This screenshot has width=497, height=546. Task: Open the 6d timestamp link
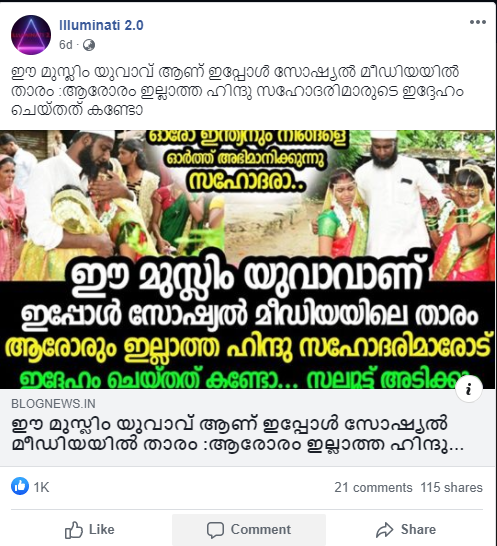(x=65, y=45)
